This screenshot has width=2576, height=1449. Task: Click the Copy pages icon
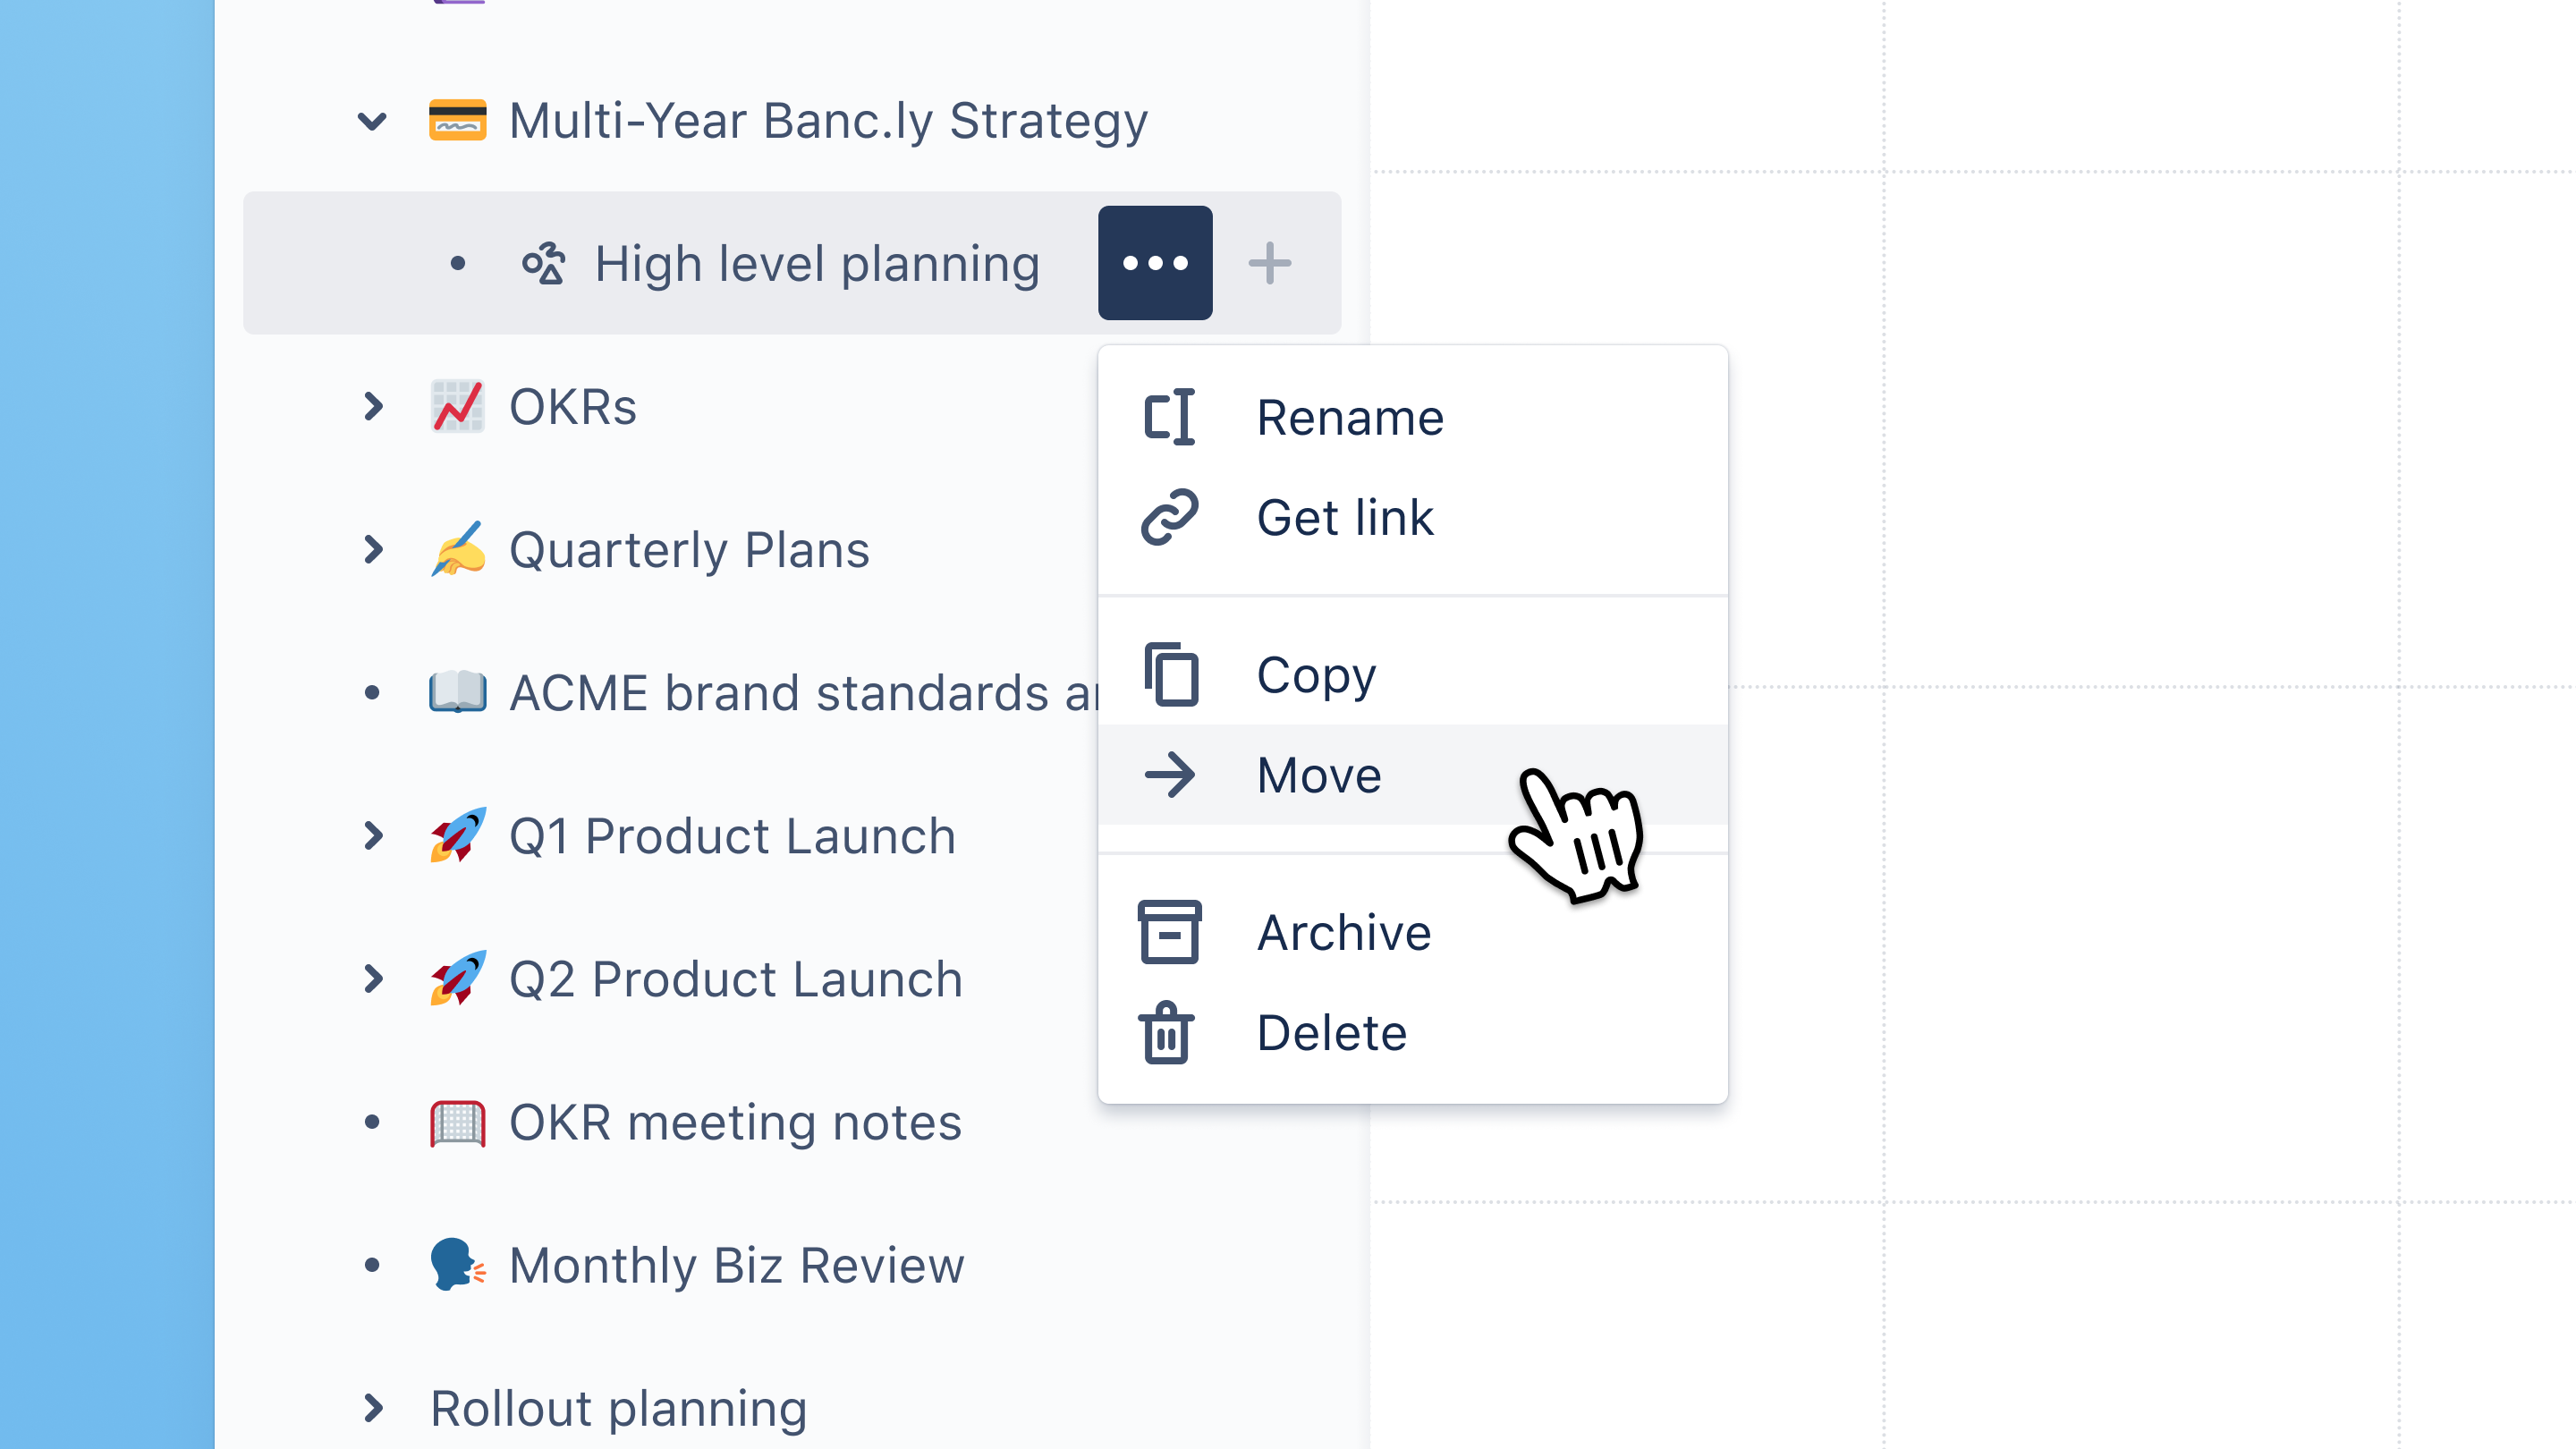[1170, 675]
